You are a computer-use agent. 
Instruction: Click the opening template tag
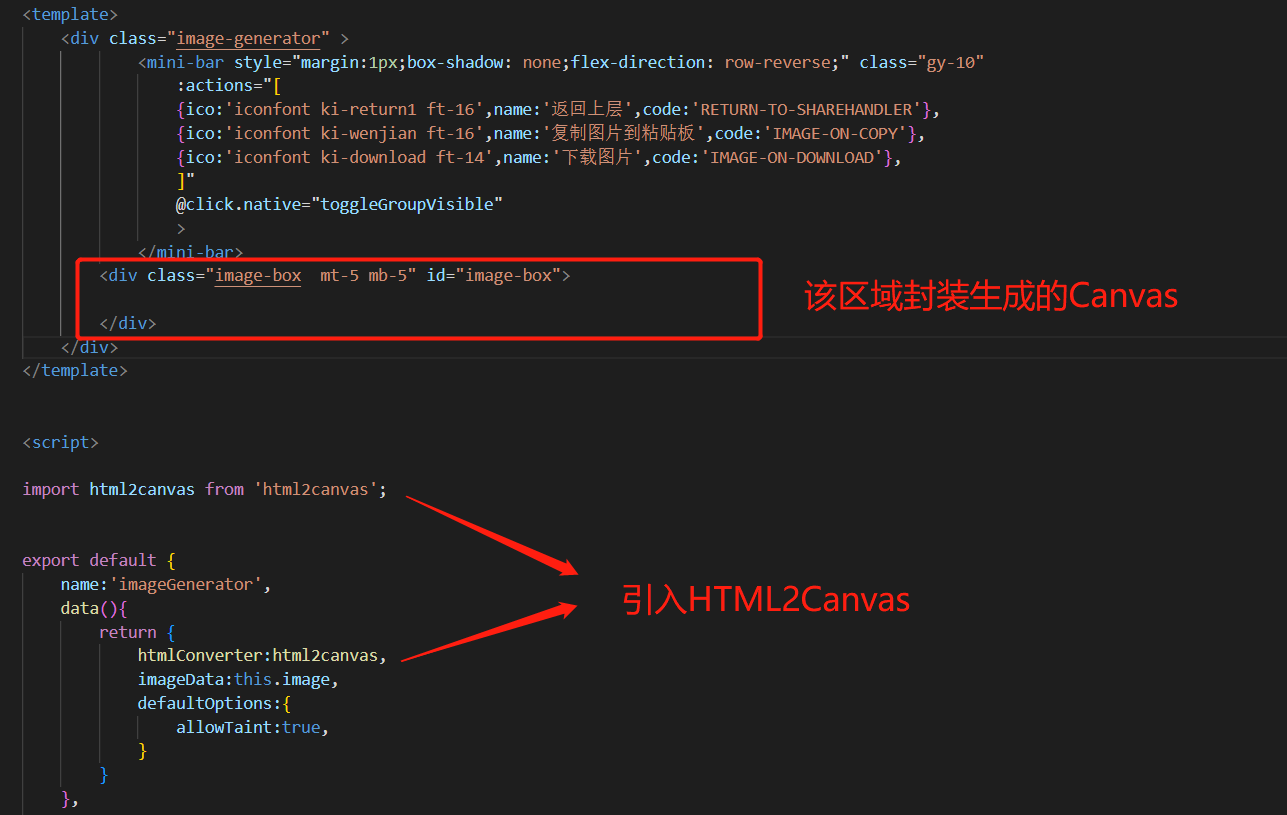[68, 14]
